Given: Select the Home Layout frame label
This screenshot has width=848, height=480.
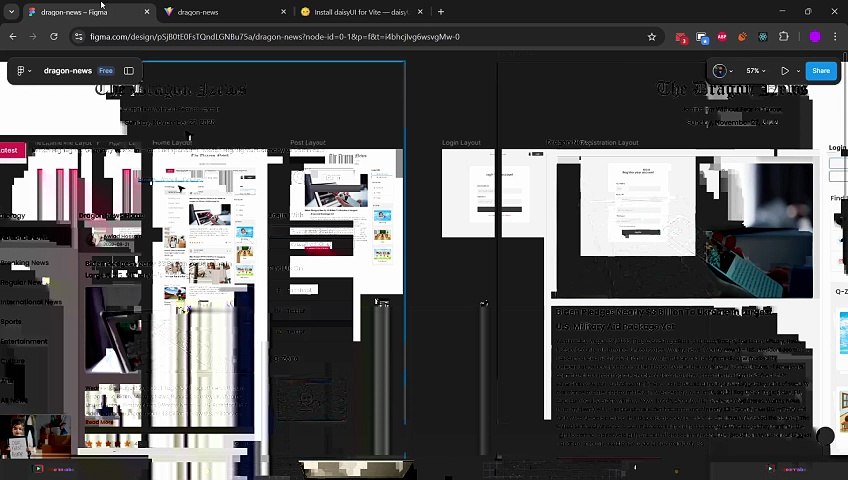Looking at the screenshot, I should point(172,143).
